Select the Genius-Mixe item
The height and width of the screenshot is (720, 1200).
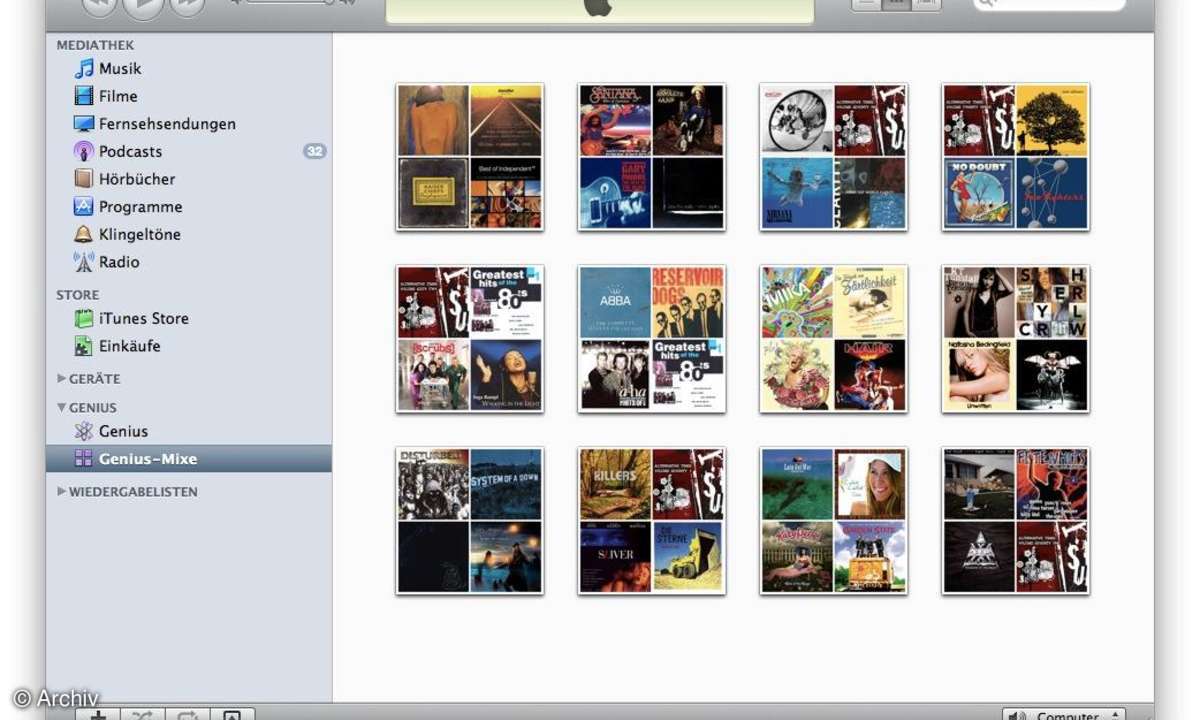coord(147,459)
